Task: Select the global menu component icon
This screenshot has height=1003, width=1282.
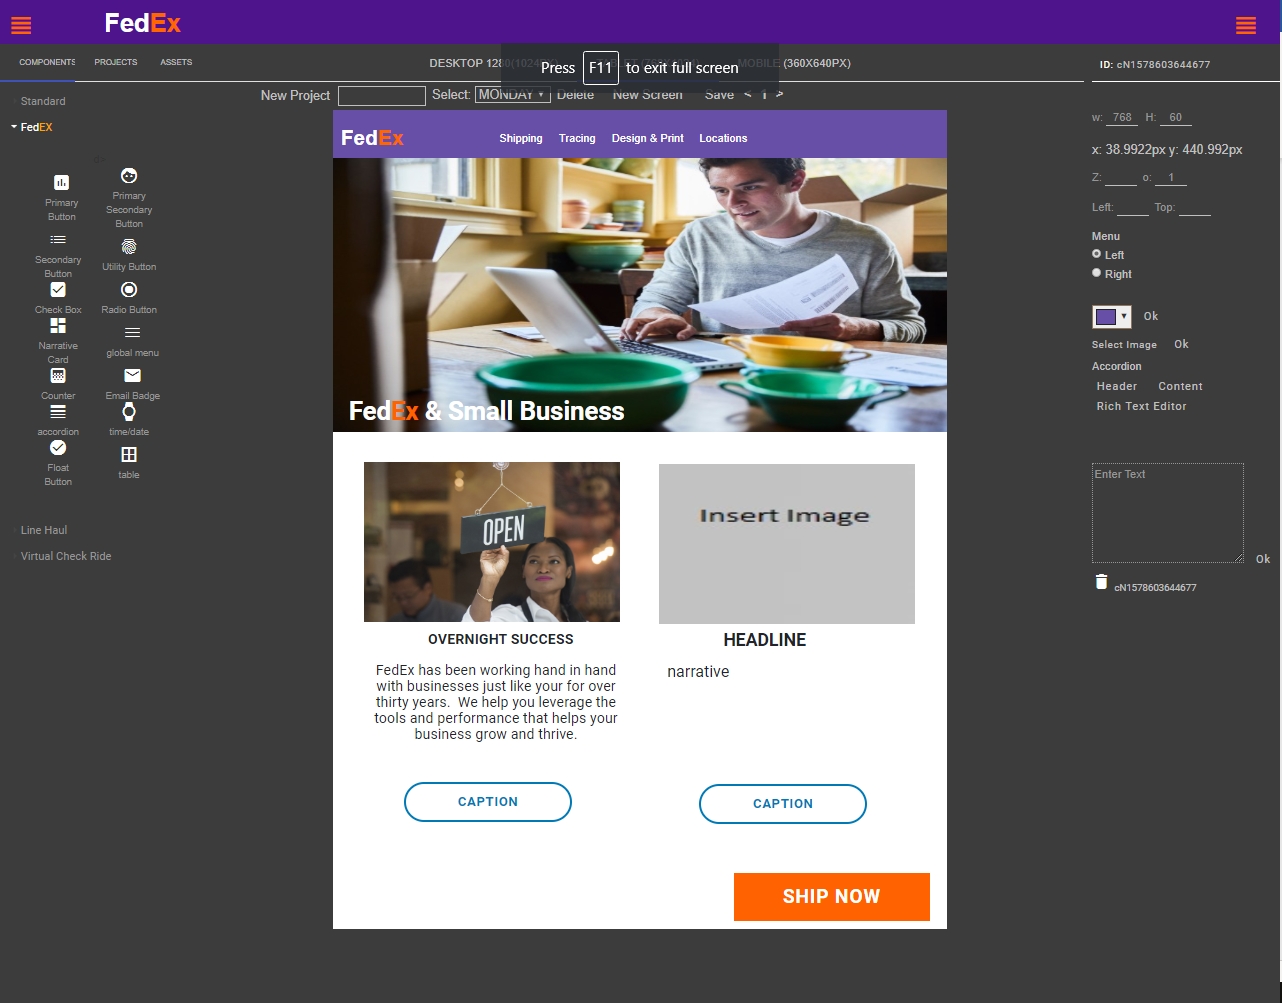Action: pos(133,333)
